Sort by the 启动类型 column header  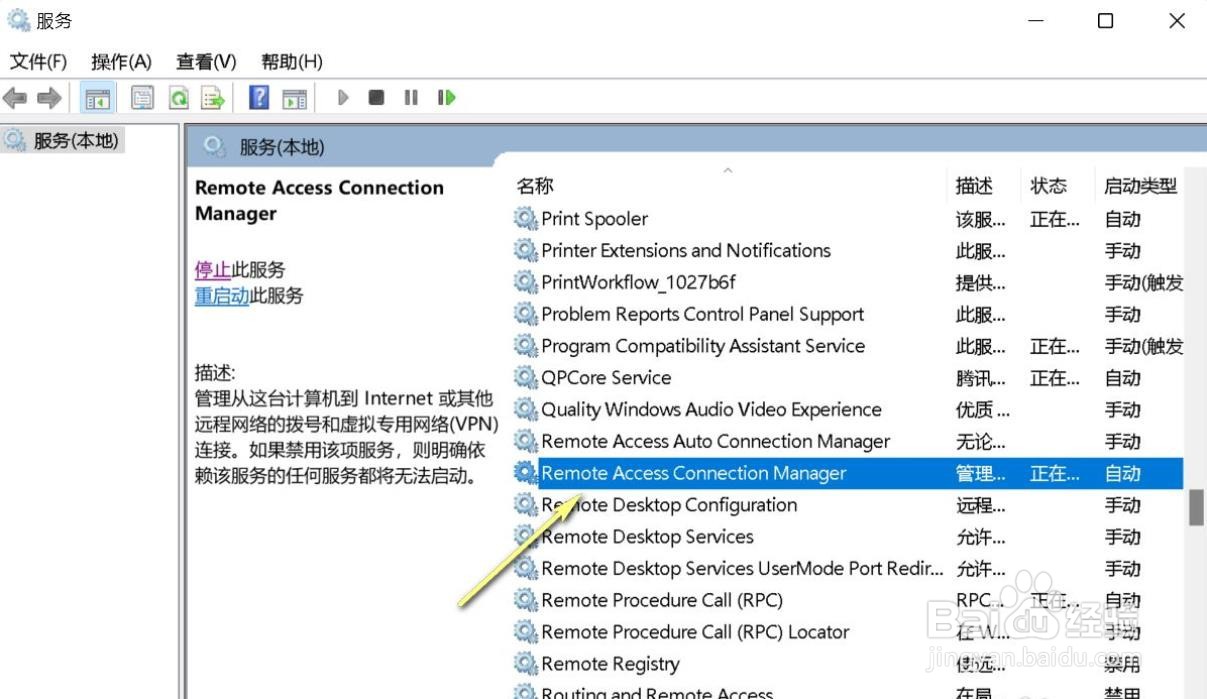1140,186
